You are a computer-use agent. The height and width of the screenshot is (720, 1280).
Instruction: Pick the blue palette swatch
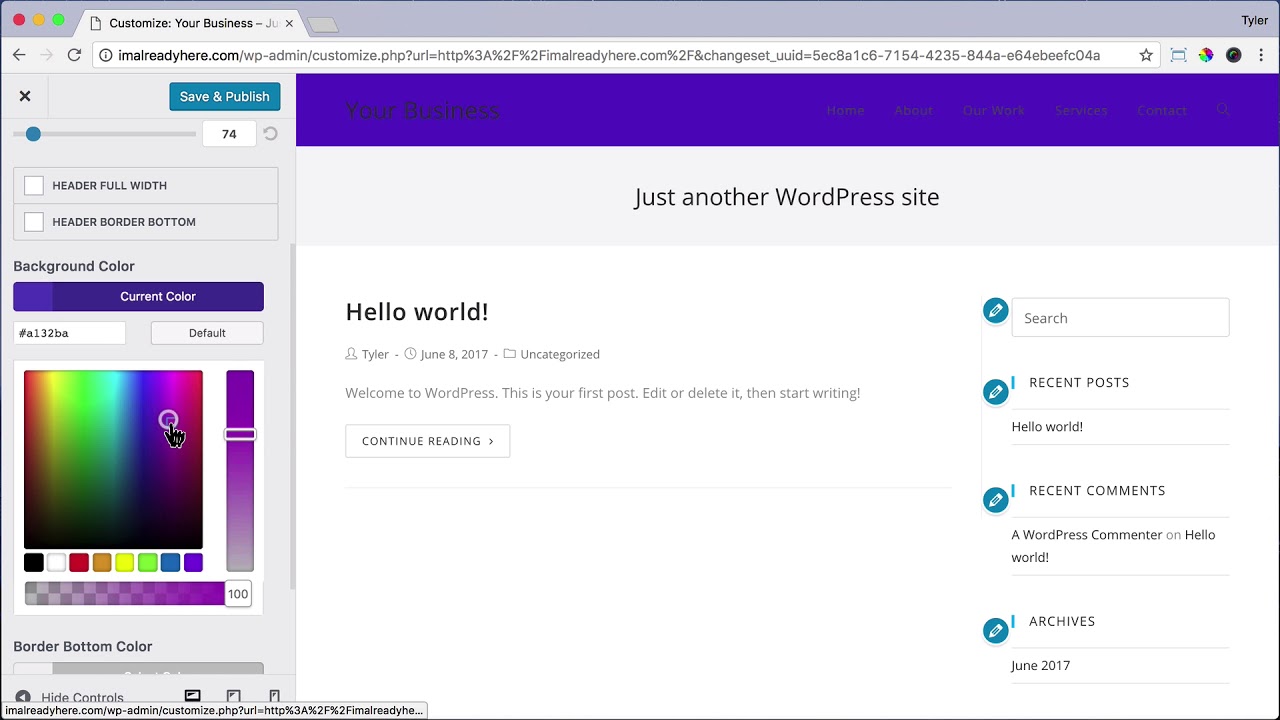pos(171,563)
